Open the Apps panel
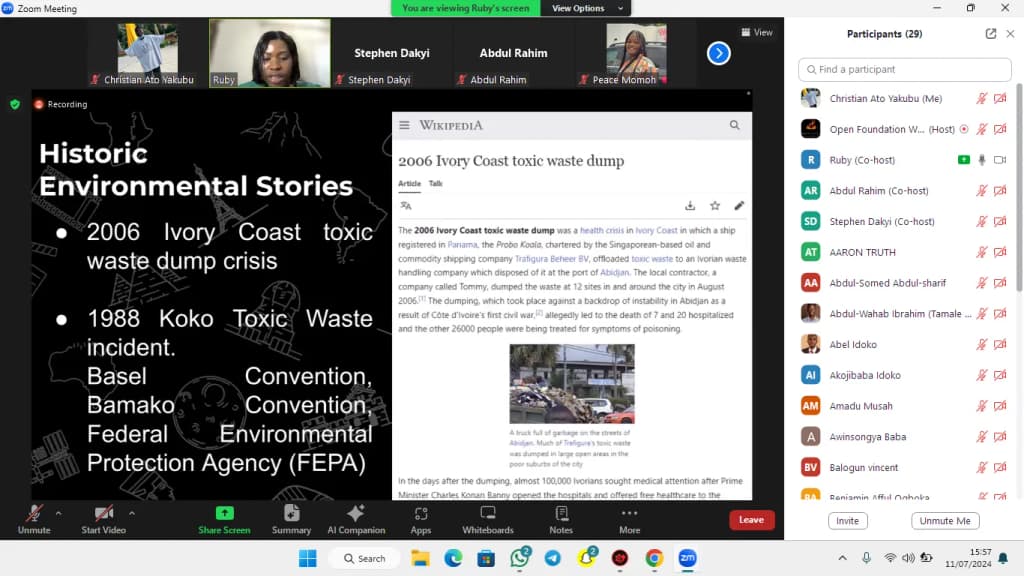This screenshot has height=576, width=1024. (421, 520)
